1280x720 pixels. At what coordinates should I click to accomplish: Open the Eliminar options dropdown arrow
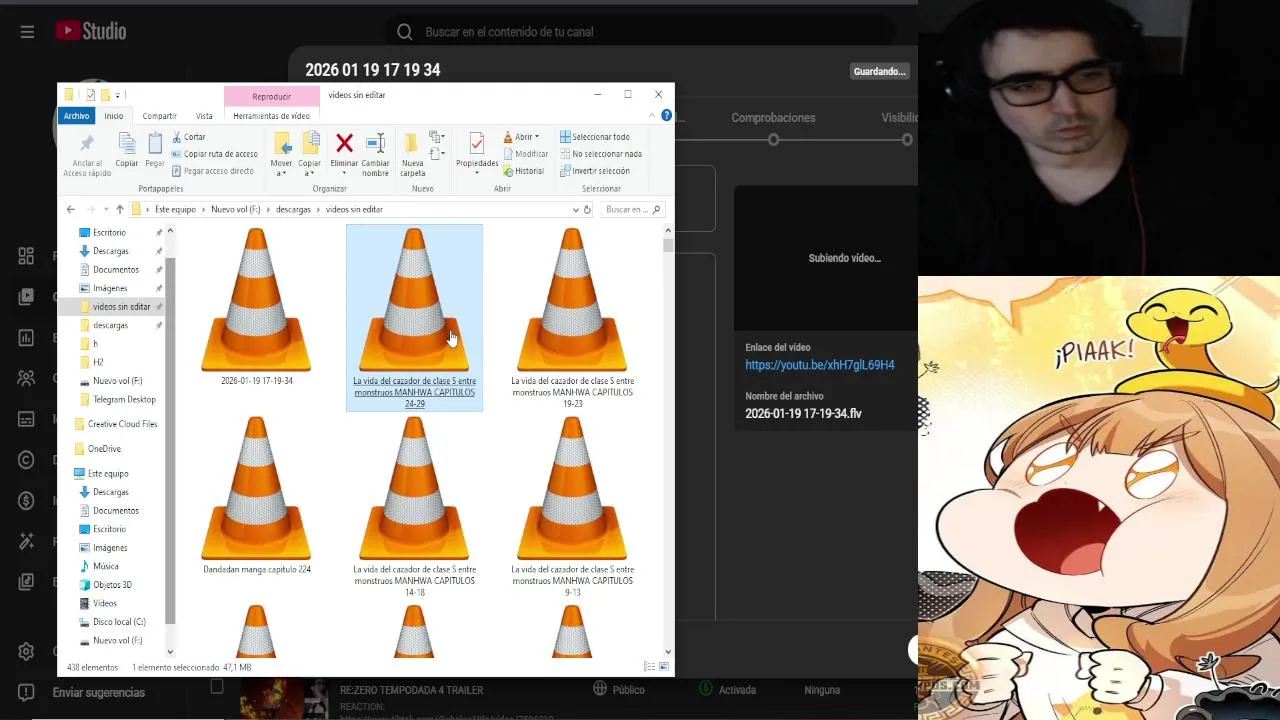(344, 172)
